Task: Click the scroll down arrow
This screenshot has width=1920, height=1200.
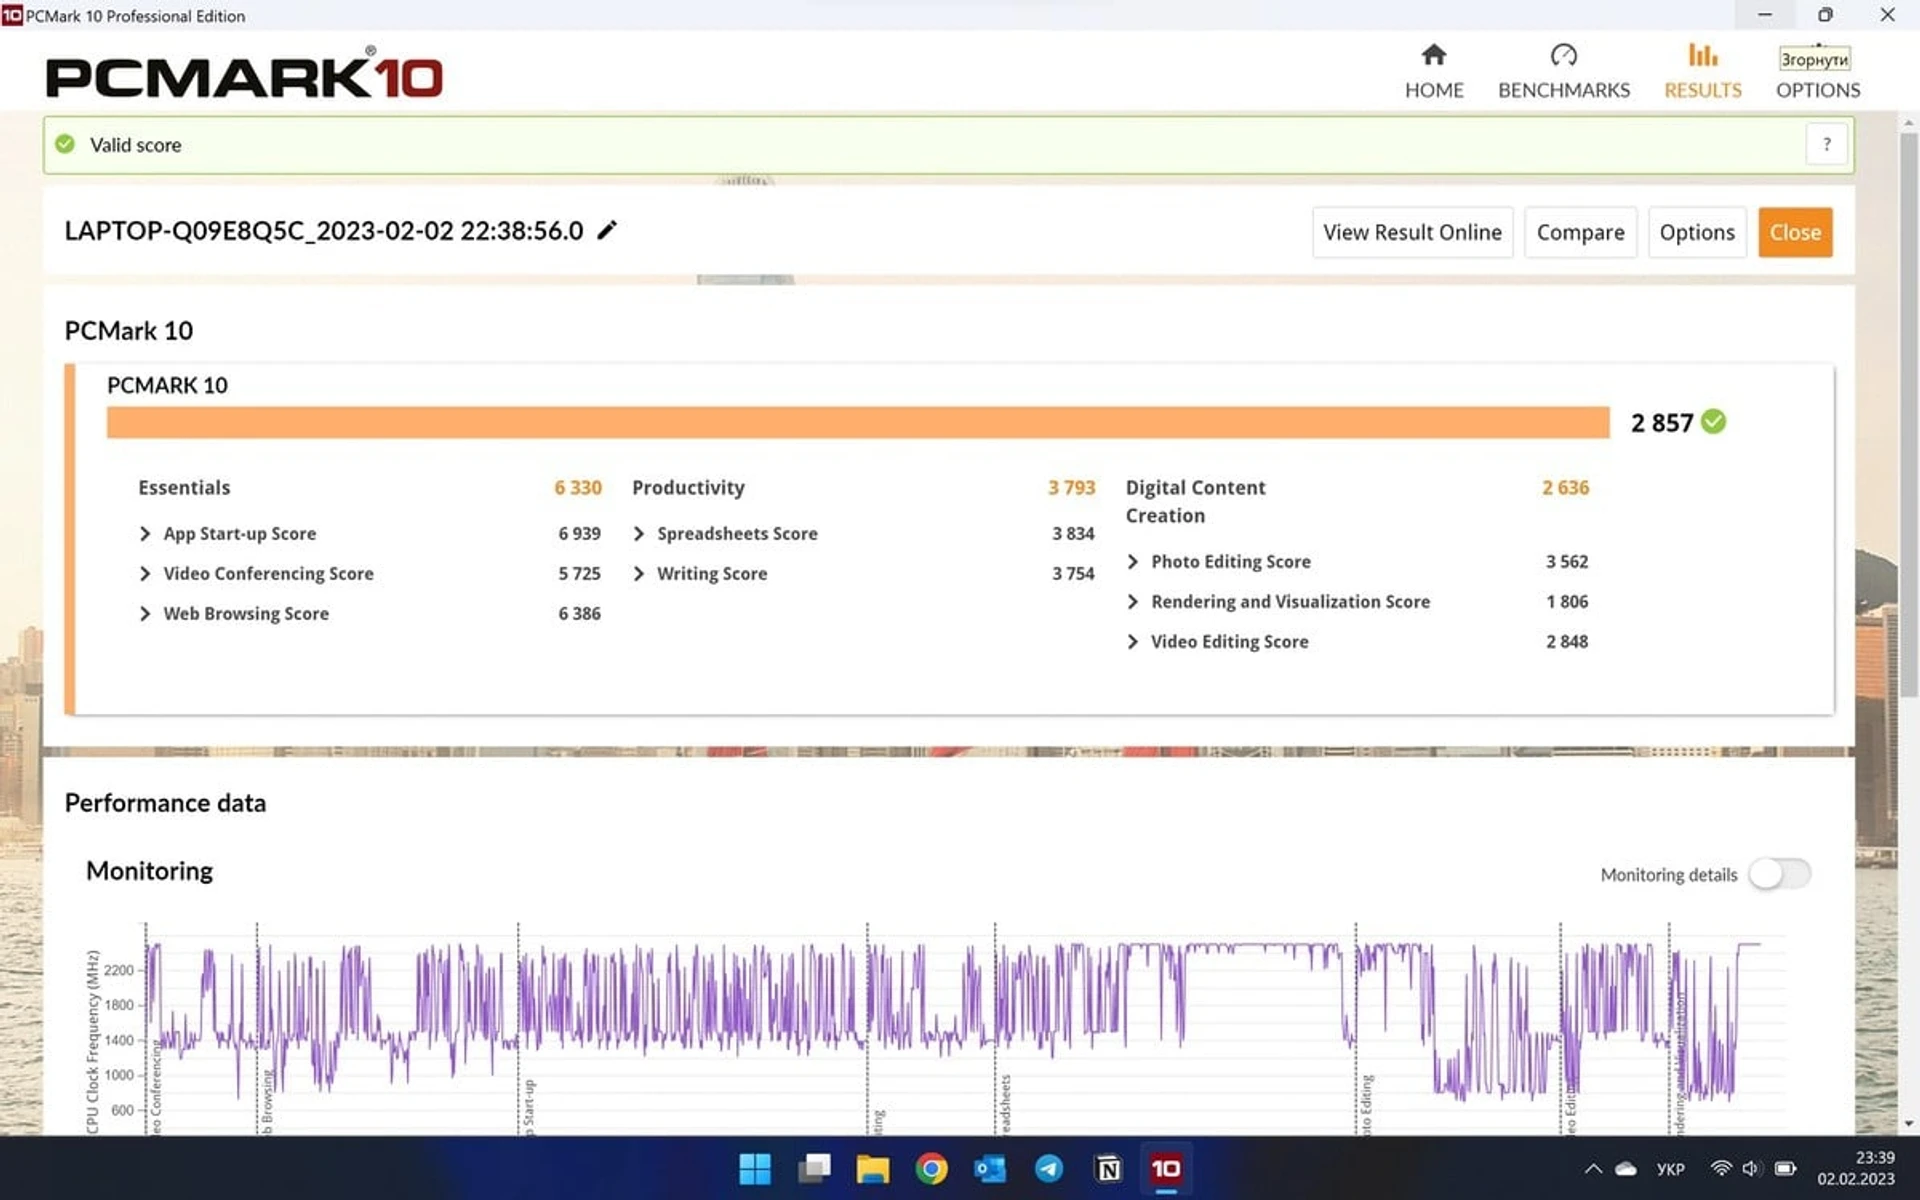Action: [1908, 1123]
